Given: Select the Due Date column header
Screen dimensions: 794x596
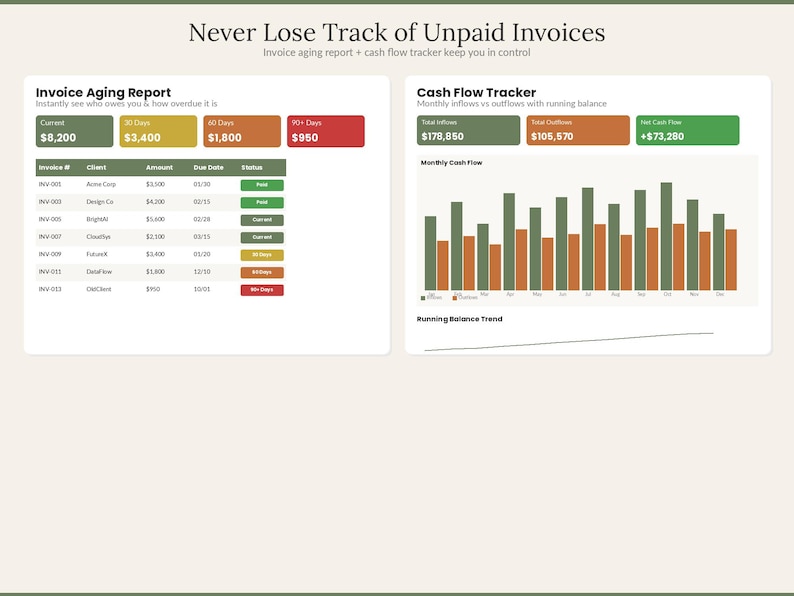Looking at the screenshot, I should (209, 168).
